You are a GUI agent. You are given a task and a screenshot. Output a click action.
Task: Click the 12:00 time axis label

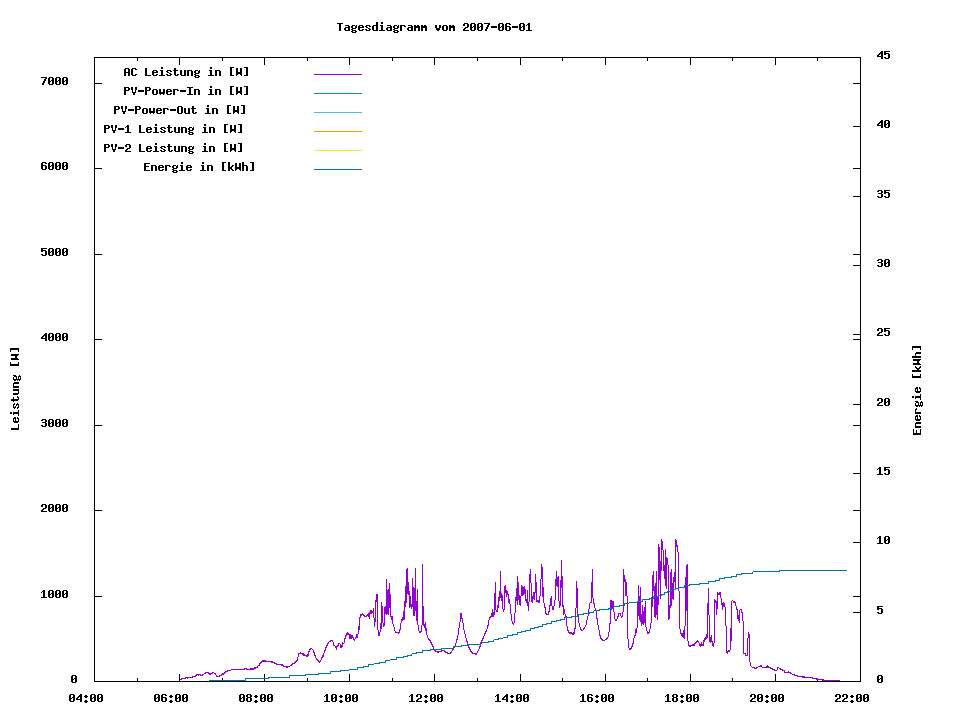point(426,698)
